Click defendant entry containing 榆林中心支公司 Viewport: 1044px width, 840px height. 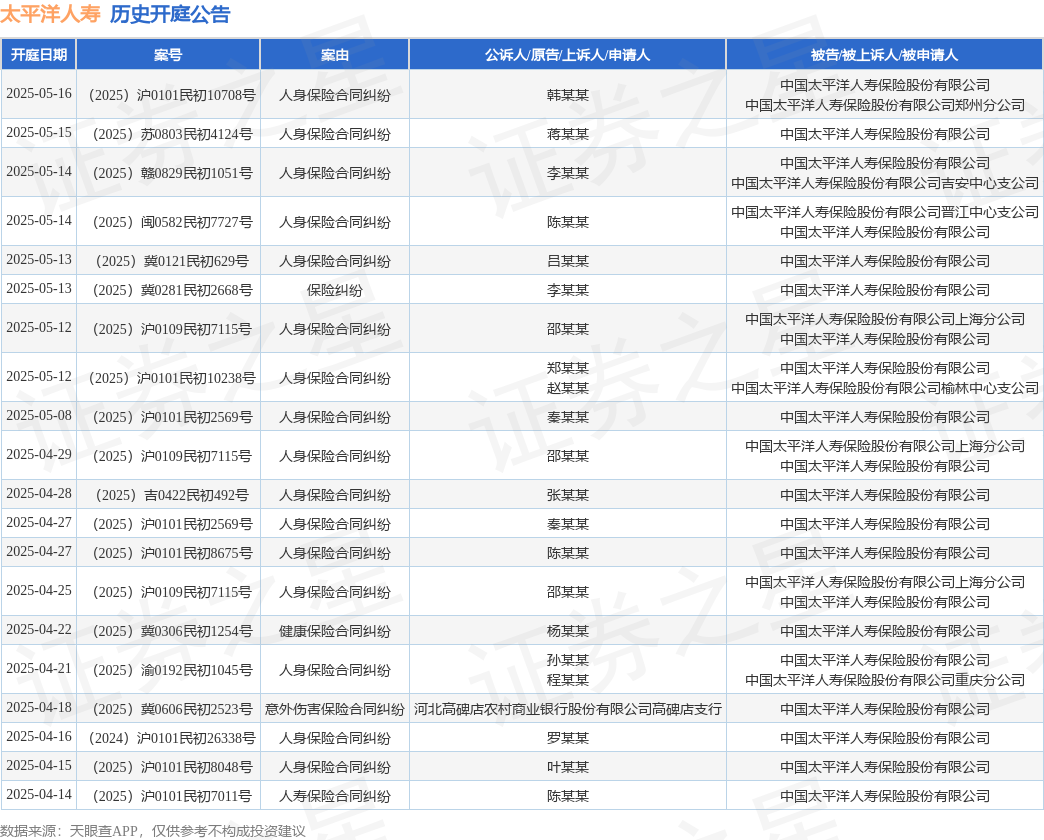885,388
